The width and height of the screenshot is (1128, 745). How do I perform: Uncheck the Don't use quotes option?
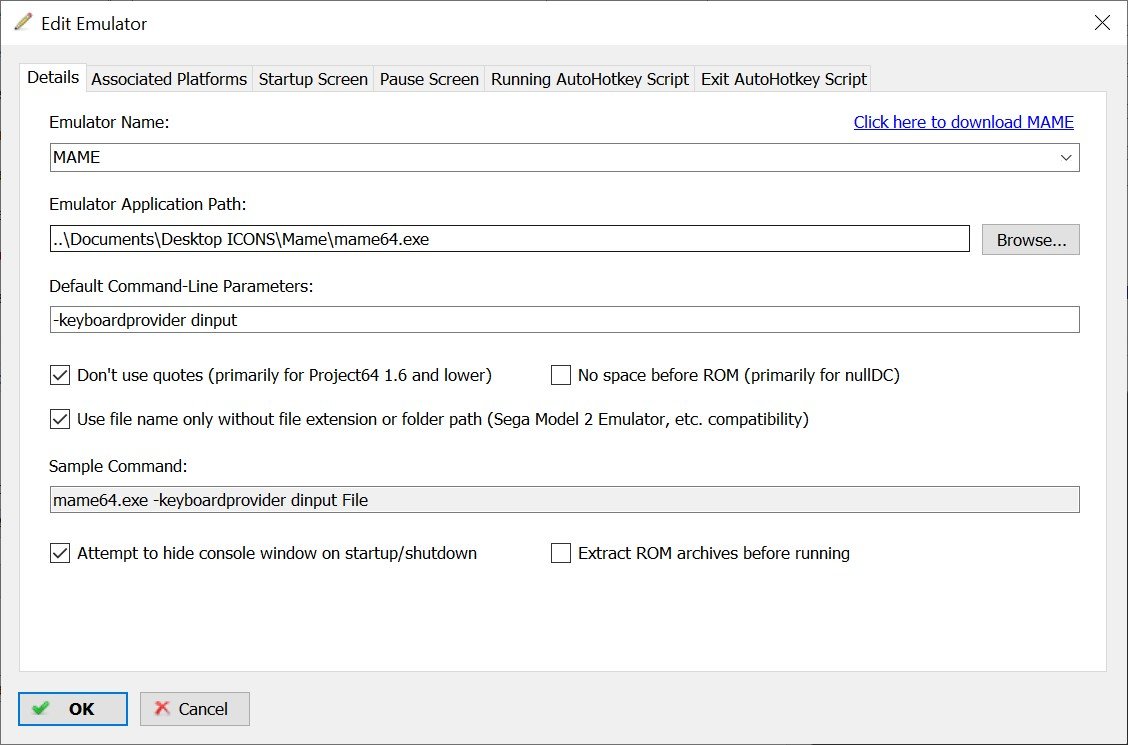[60, 375]
